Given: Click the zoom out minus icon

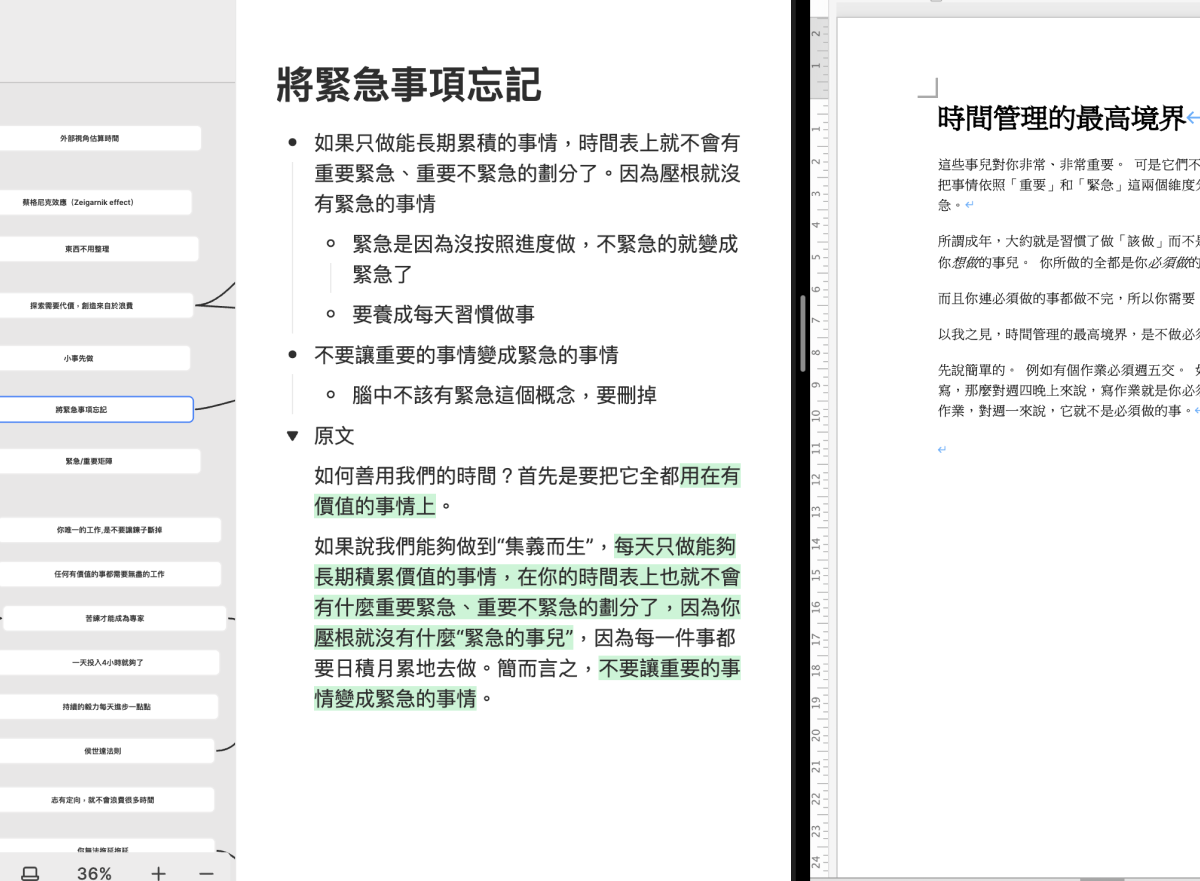Looking at the screenshot, I should 206,873.
